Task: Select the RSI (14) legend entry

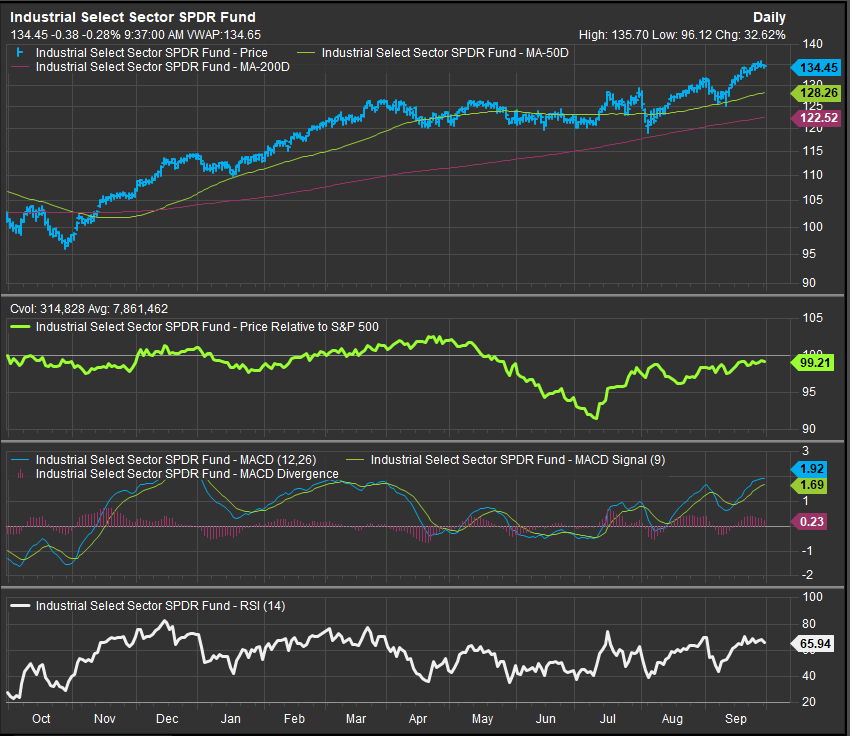Action: tap(160, 606)
